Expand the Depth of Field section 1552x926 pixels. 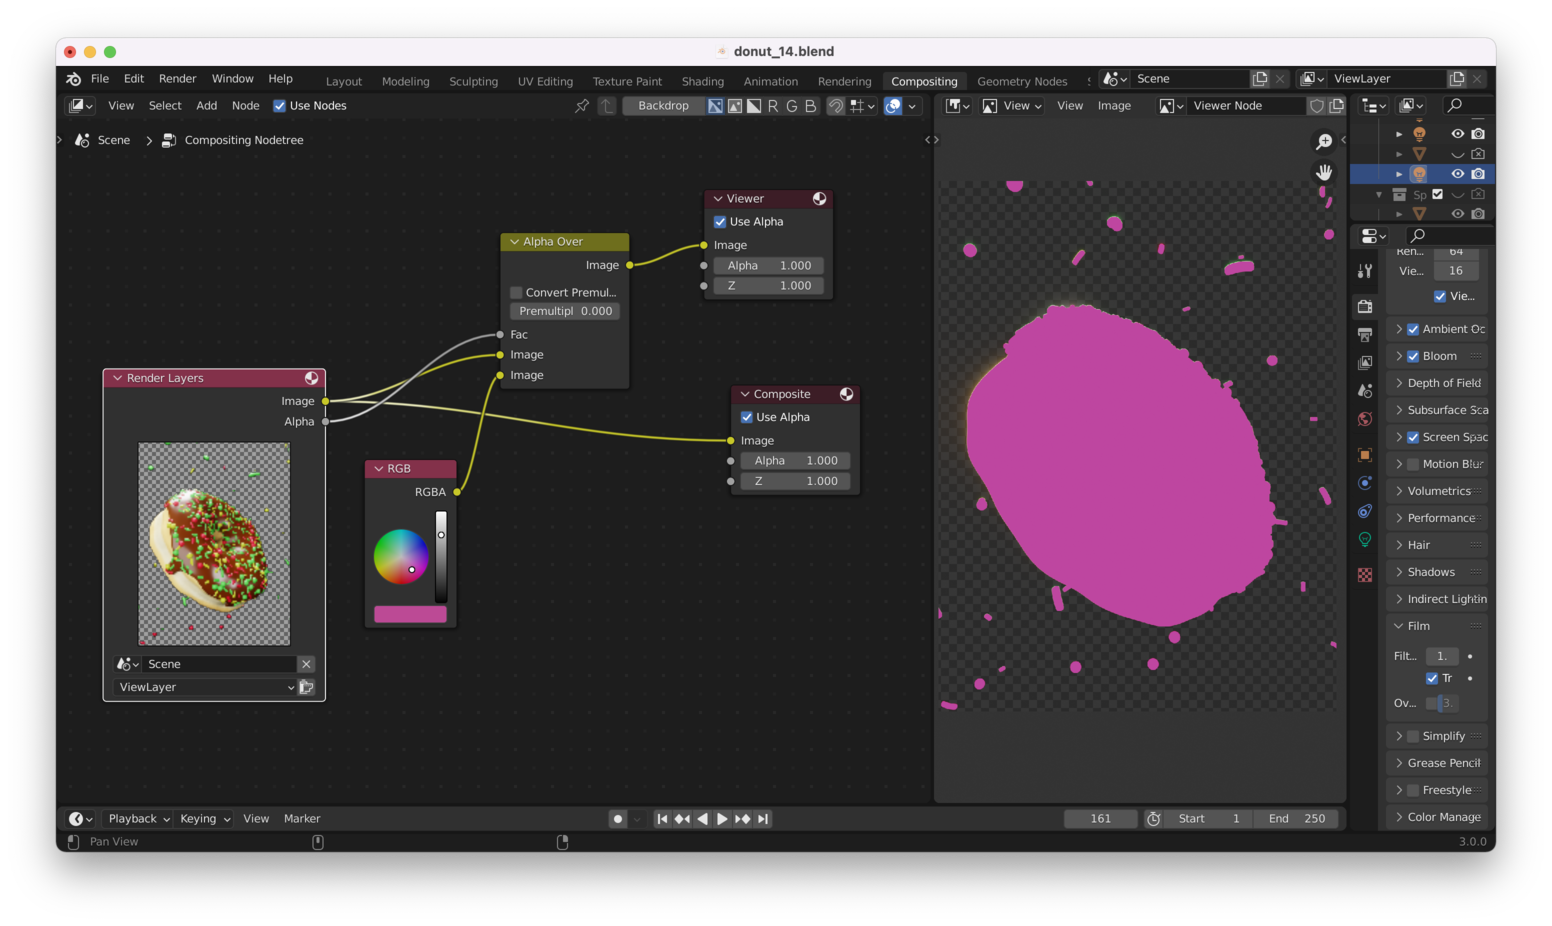1399,383
